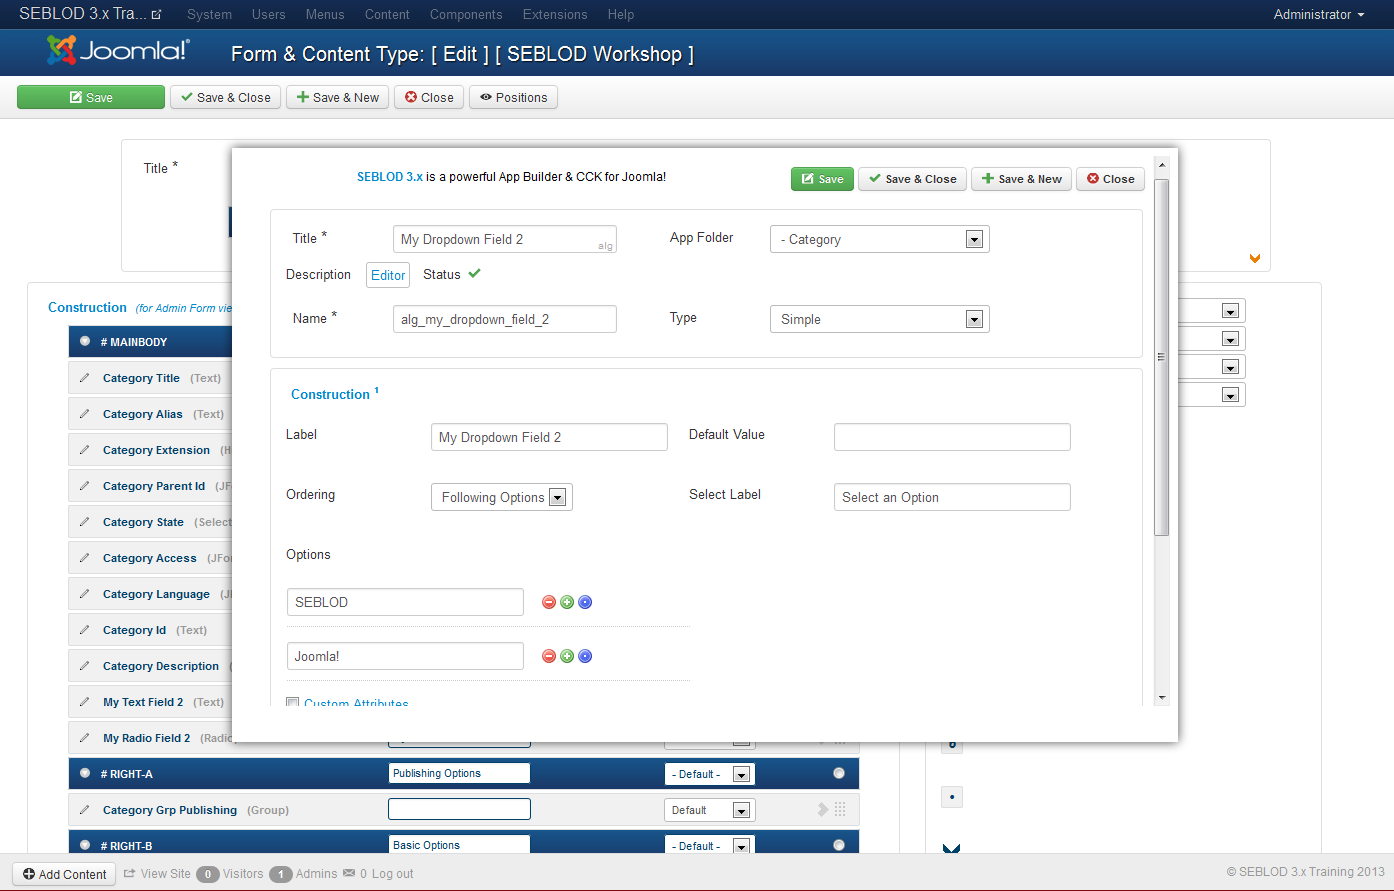Click the pencil icon beside Category Alias
This screenshot has height=891, width=1394.
pyautogui.click(x=84, y=414)
